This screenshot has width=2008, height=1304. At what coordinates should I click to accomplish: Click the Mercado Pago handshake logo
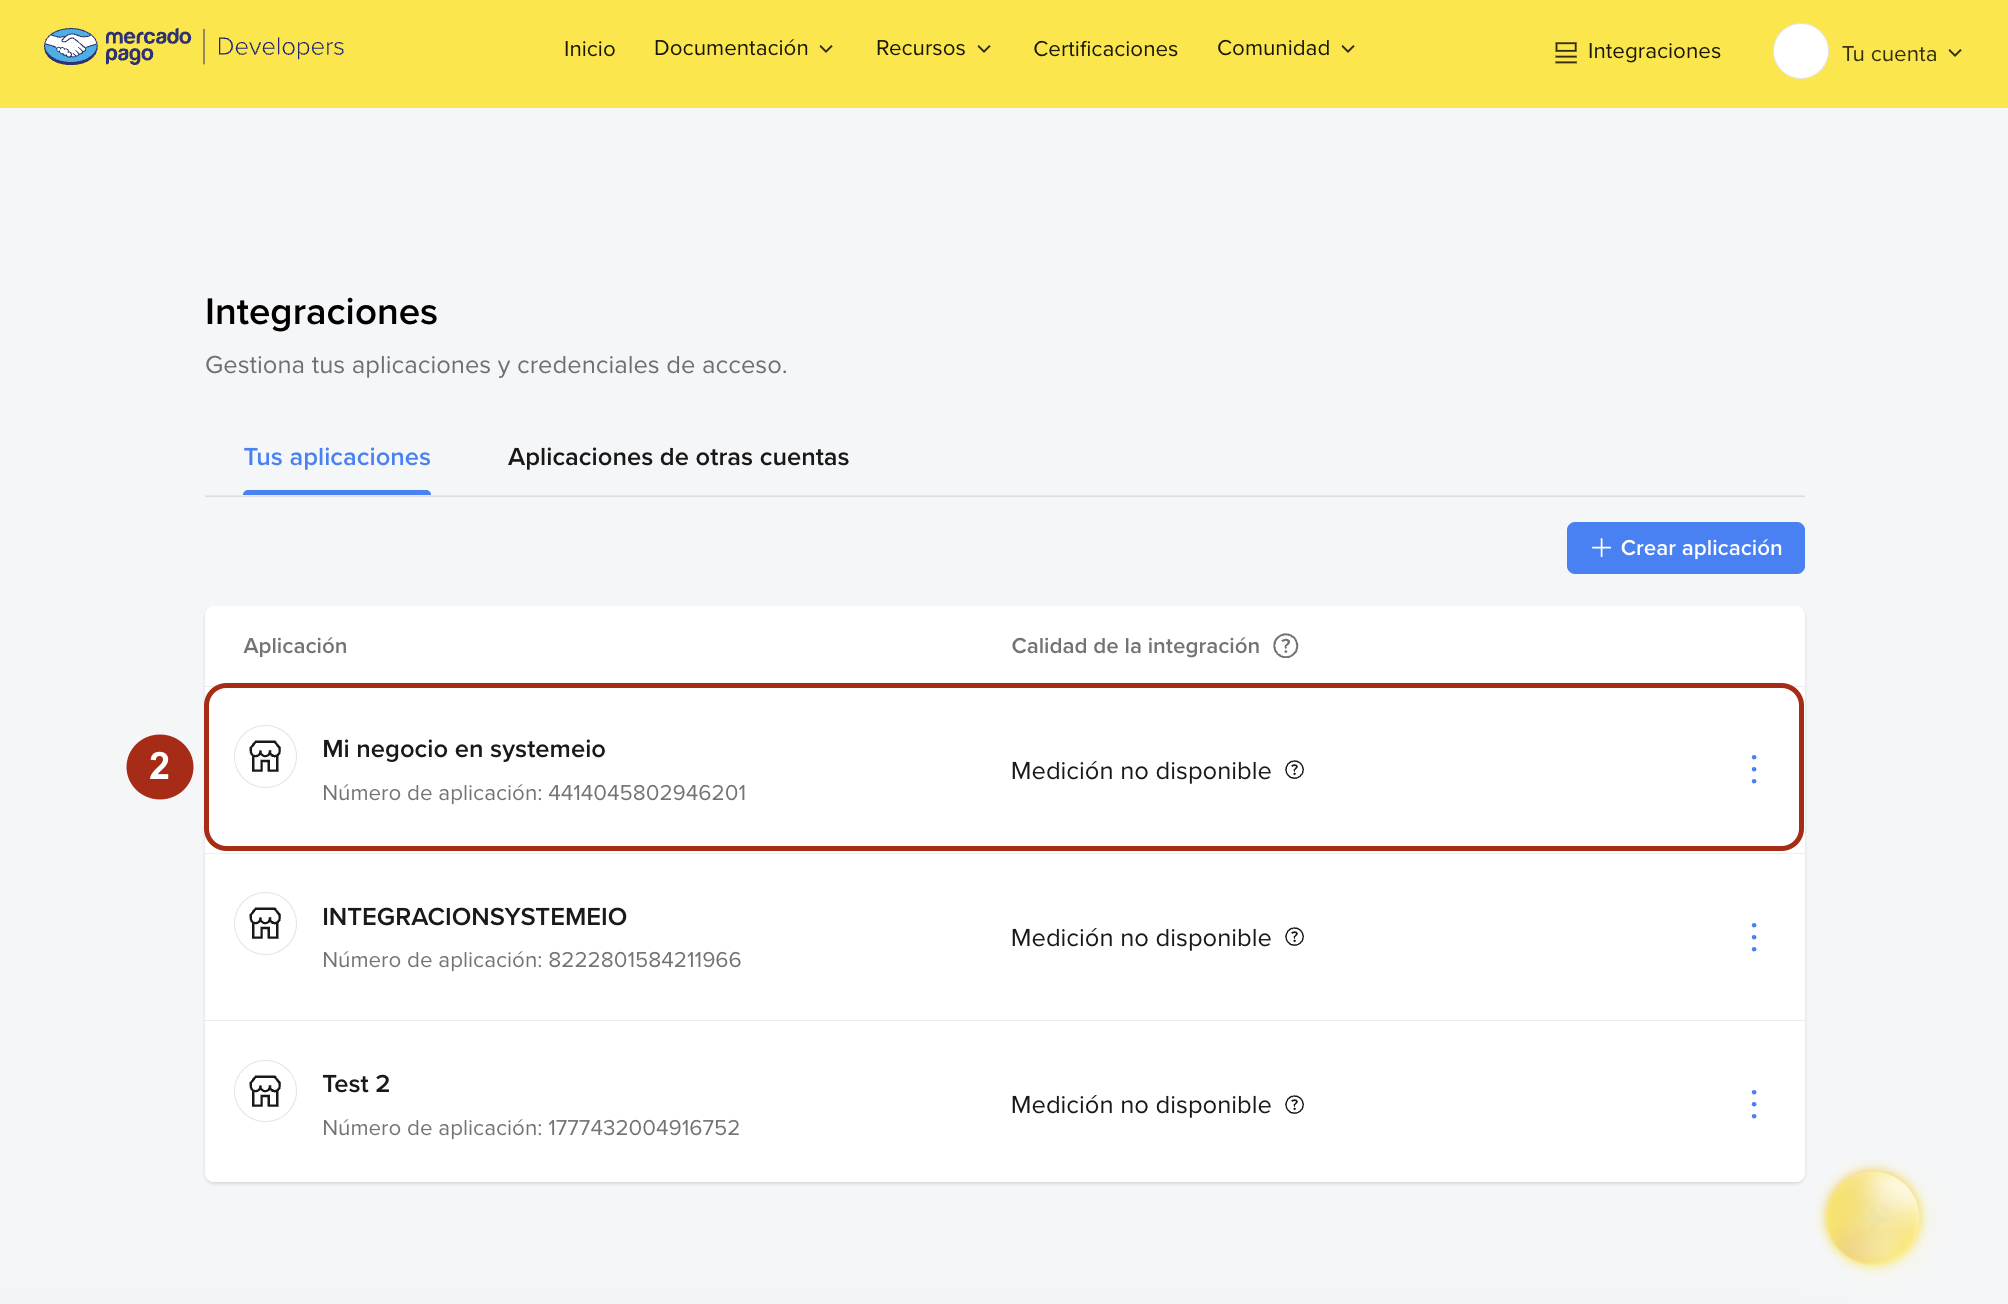coord(70,46)
